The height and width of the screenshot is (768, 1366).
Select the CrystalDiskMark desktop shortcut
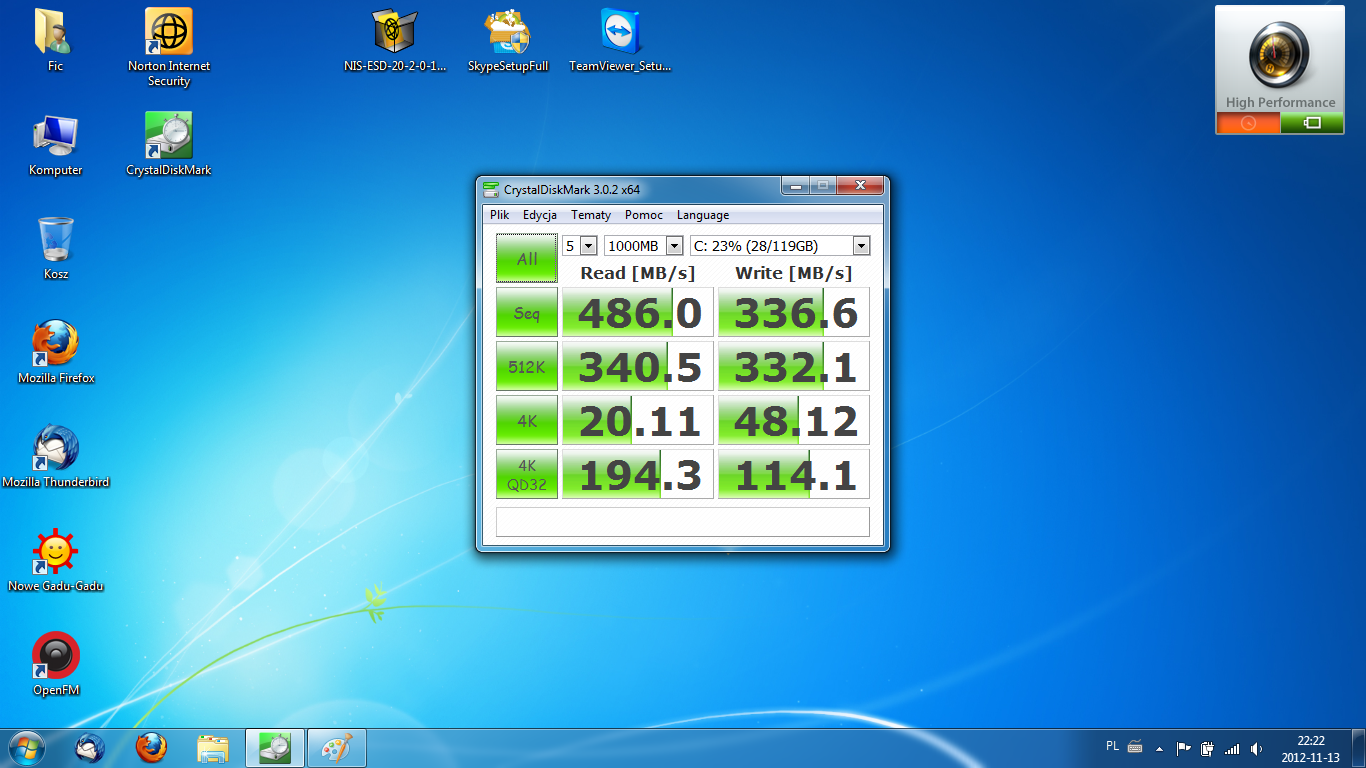tap(169, 144)
